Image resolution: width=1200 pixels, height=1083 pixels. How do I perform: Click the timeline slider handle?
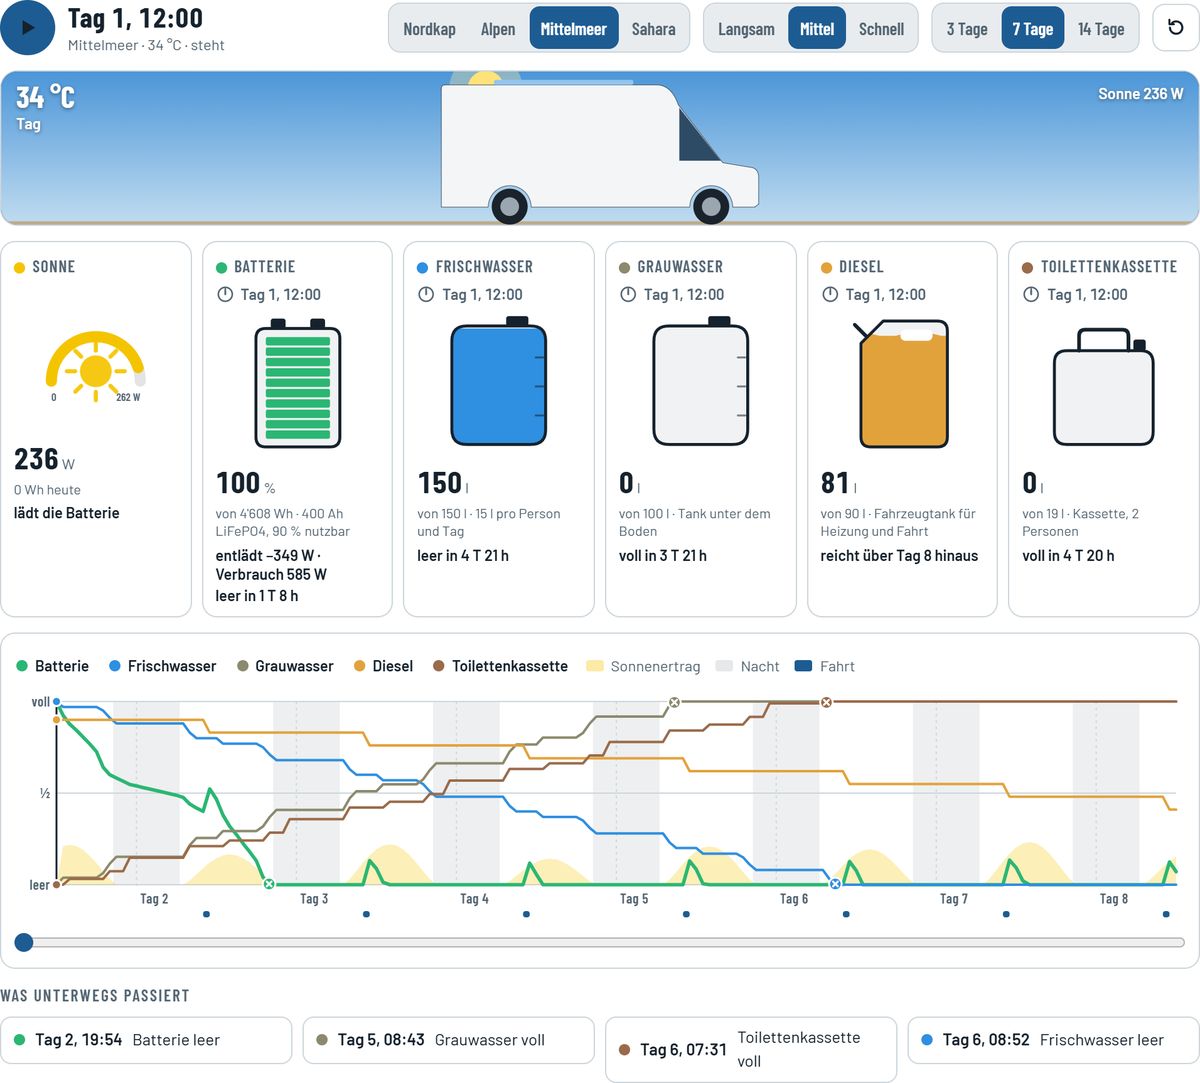click(x=24, y=942)
